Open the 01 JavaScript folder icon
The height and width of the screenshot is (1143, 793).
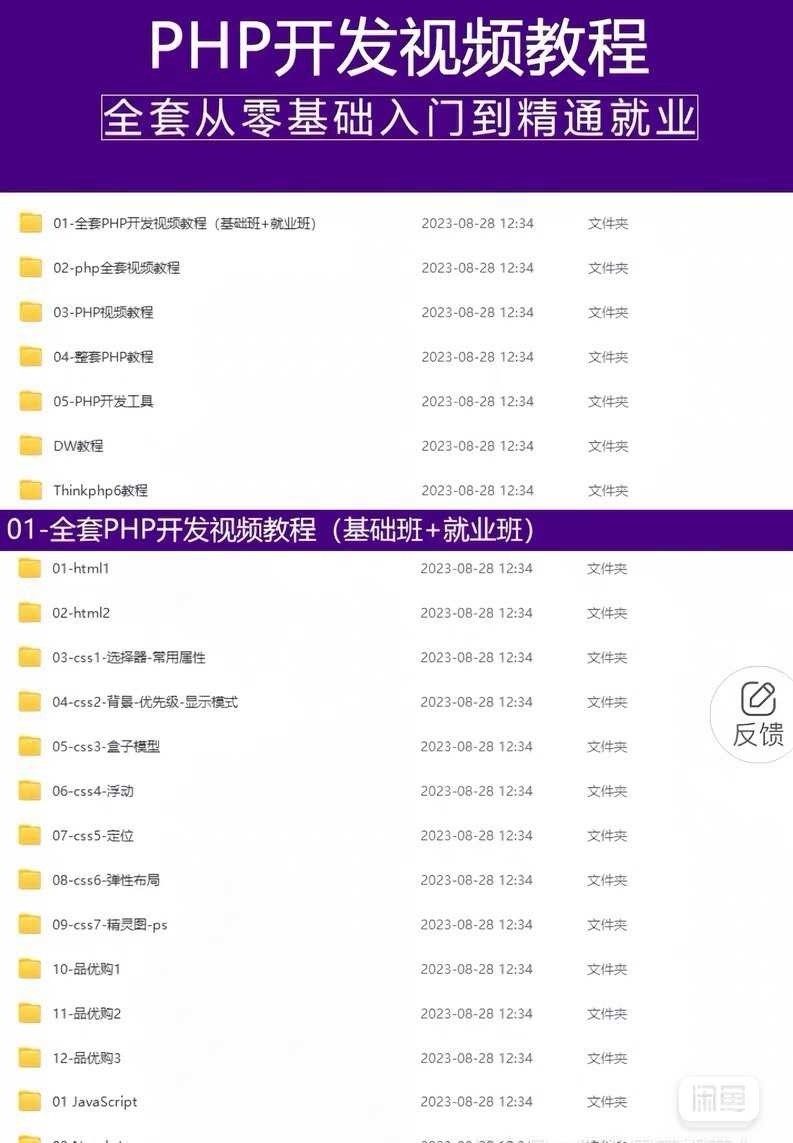coord(30,1101)
